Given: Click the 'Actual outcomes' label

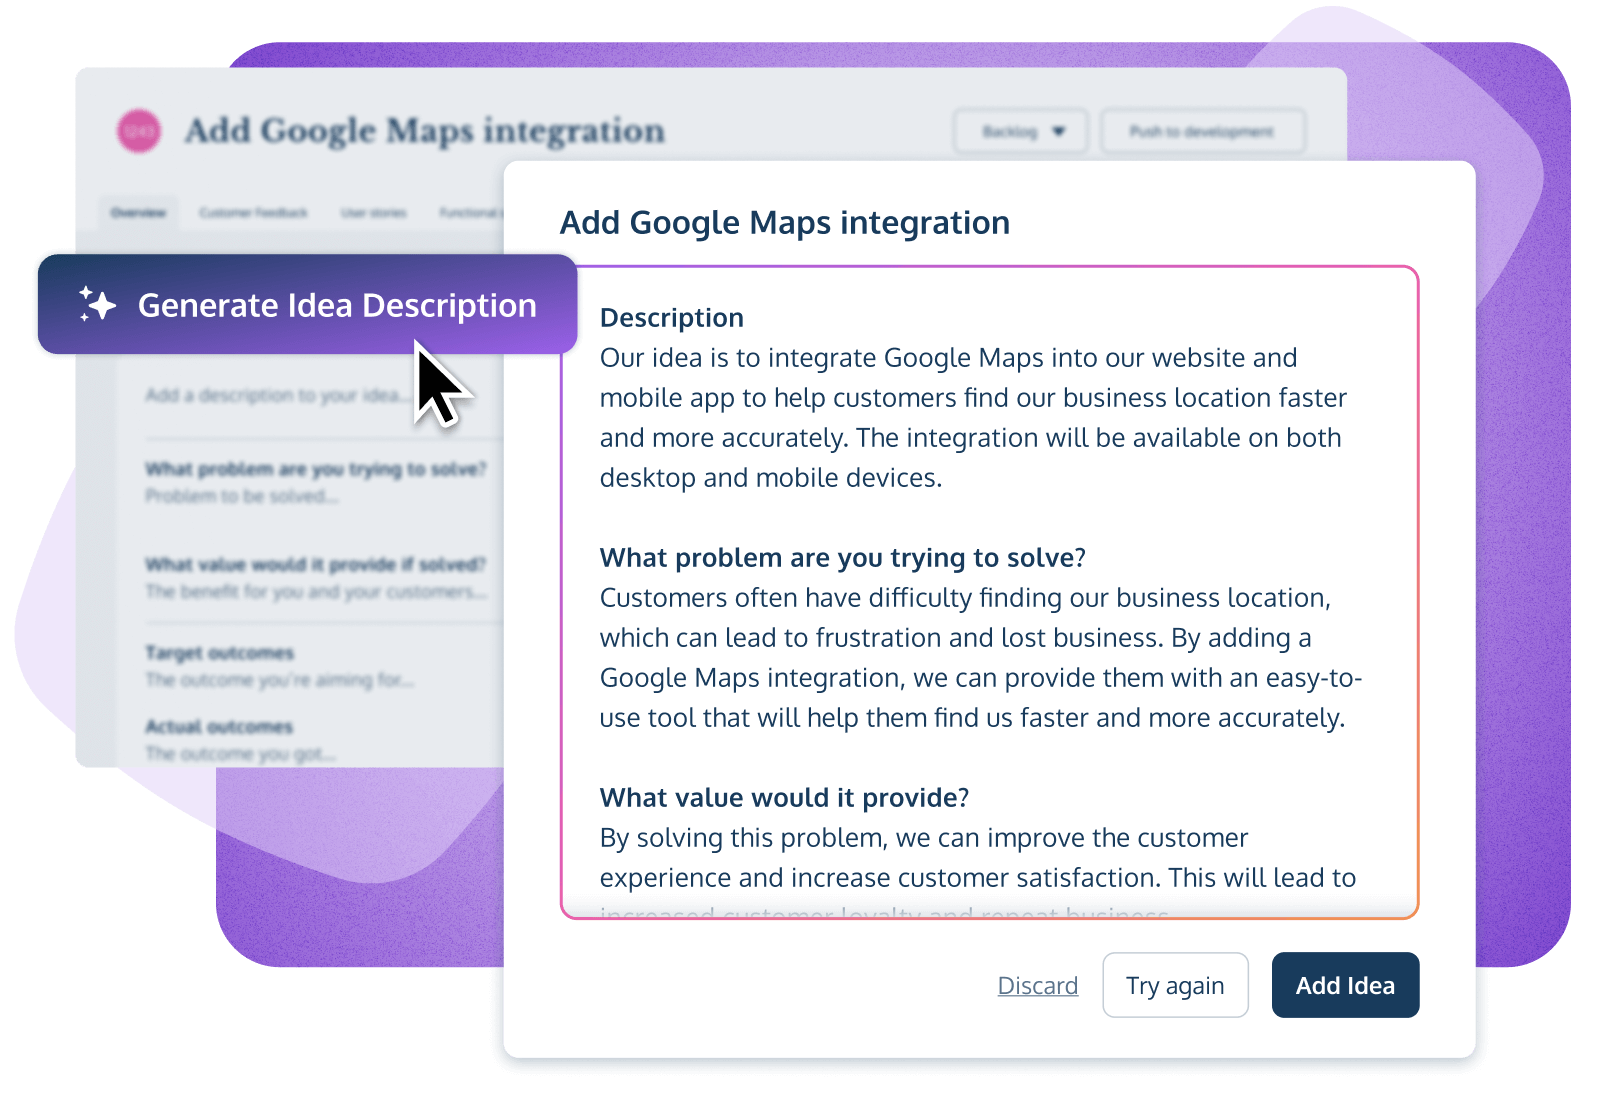Looking at the screenshot, I should click(x=219, y=727).
